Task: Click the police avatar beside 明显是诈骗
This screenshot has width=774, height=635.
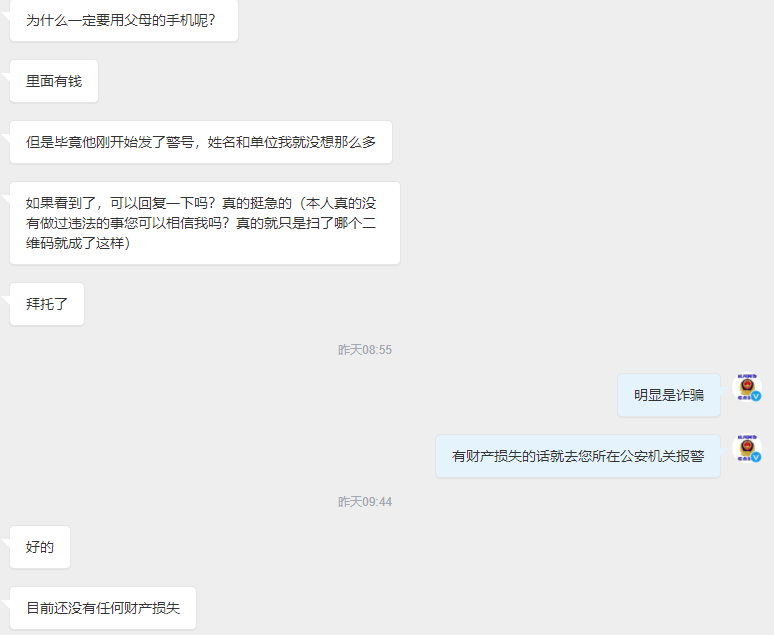Action: point(747,387)
